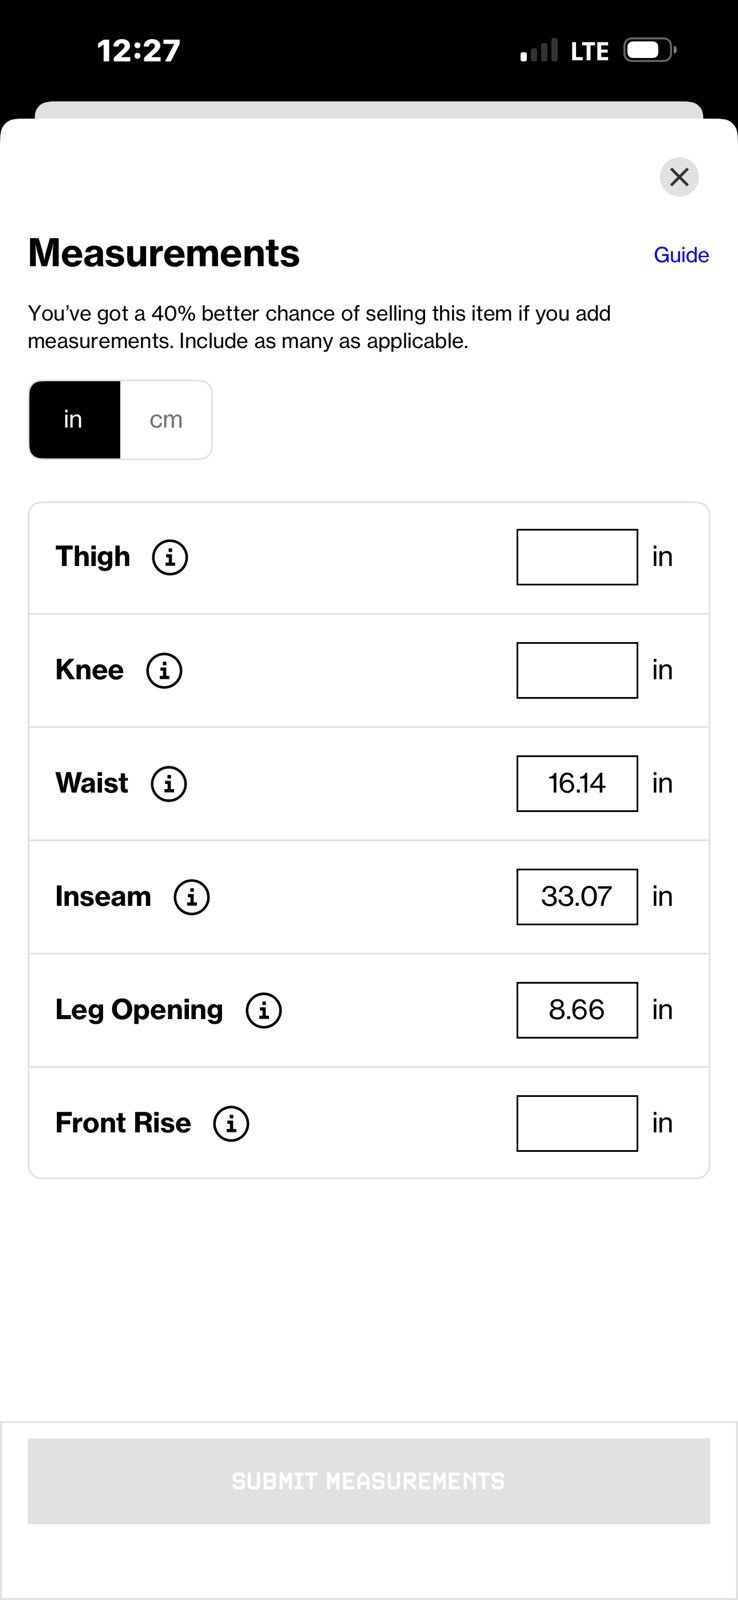
Task: Tap the cellular signal bars icon
Action: 539,51
